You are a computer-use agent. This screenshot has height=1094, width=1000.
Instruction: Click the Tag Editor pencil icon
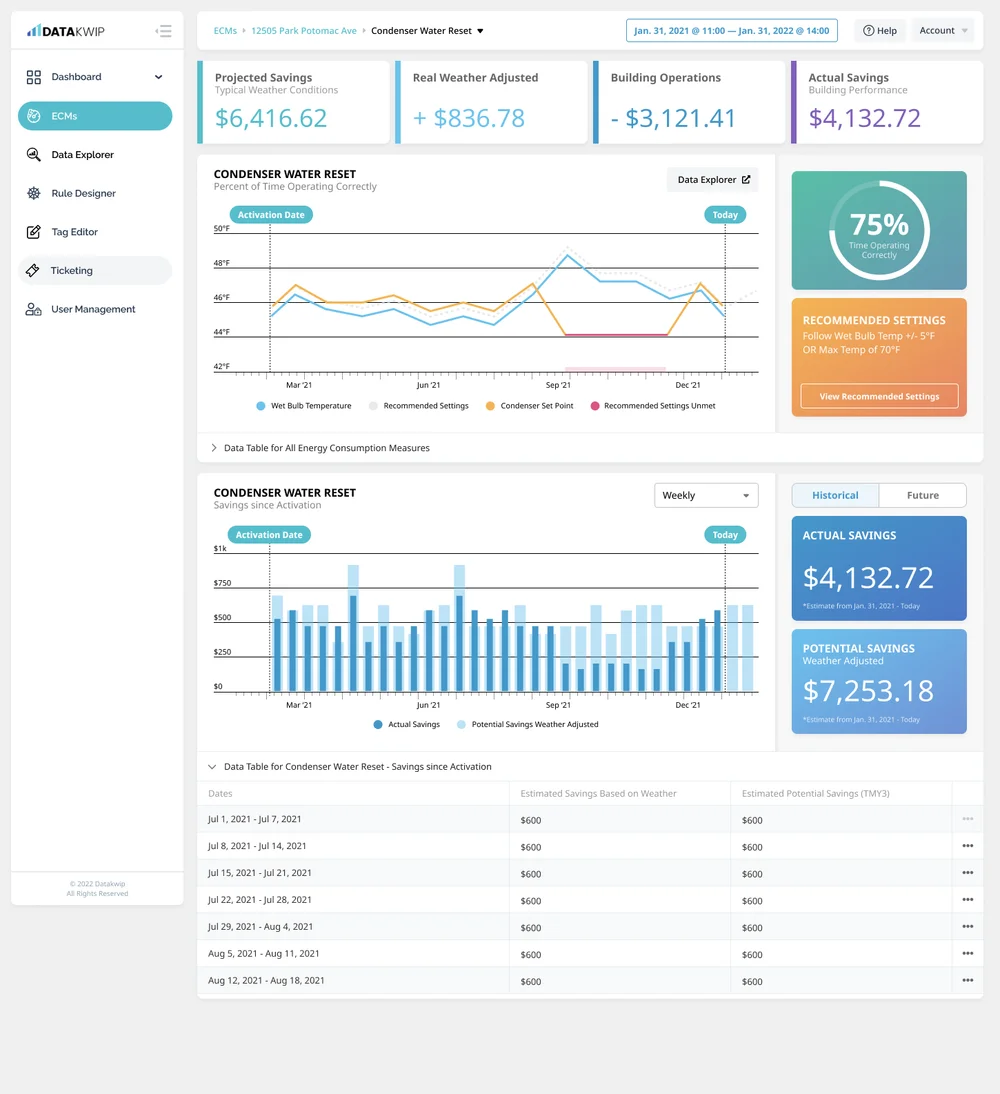click(33, 232)
